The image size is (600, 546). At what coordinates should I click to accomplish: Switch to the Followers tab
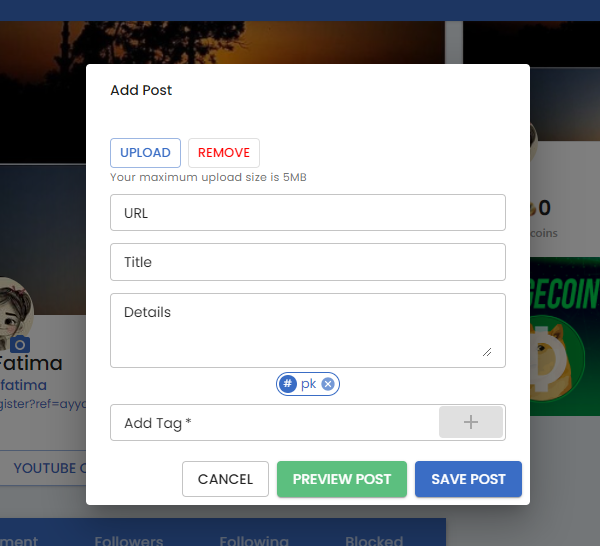[129, 541]
